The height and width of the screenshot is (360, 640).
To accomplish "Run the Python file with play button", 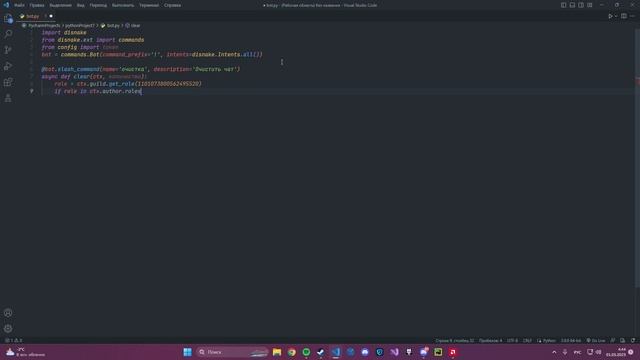I will [x=610, y=16].
